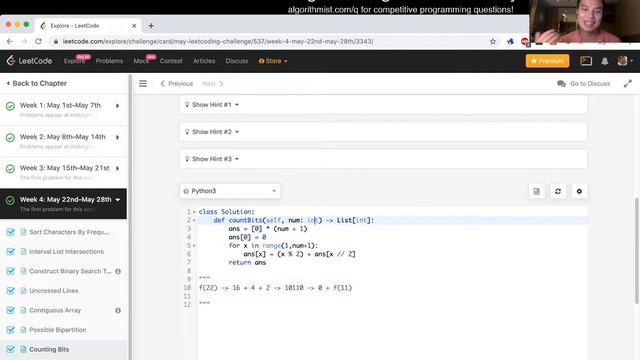Open the Interval List Intersections problem
The width and height of the screenshot is (640, 360).
66,251
